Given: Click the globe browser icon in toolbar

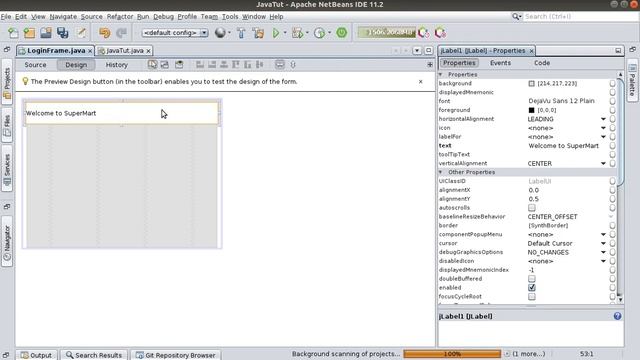Looking at the screenshot, I should (x=220, y=33).
